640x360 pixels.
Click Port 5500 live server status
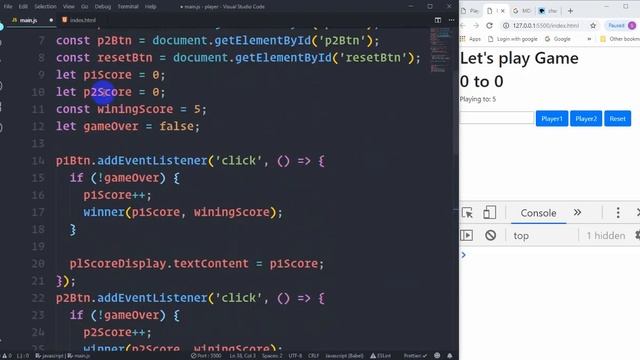(207, 356)
